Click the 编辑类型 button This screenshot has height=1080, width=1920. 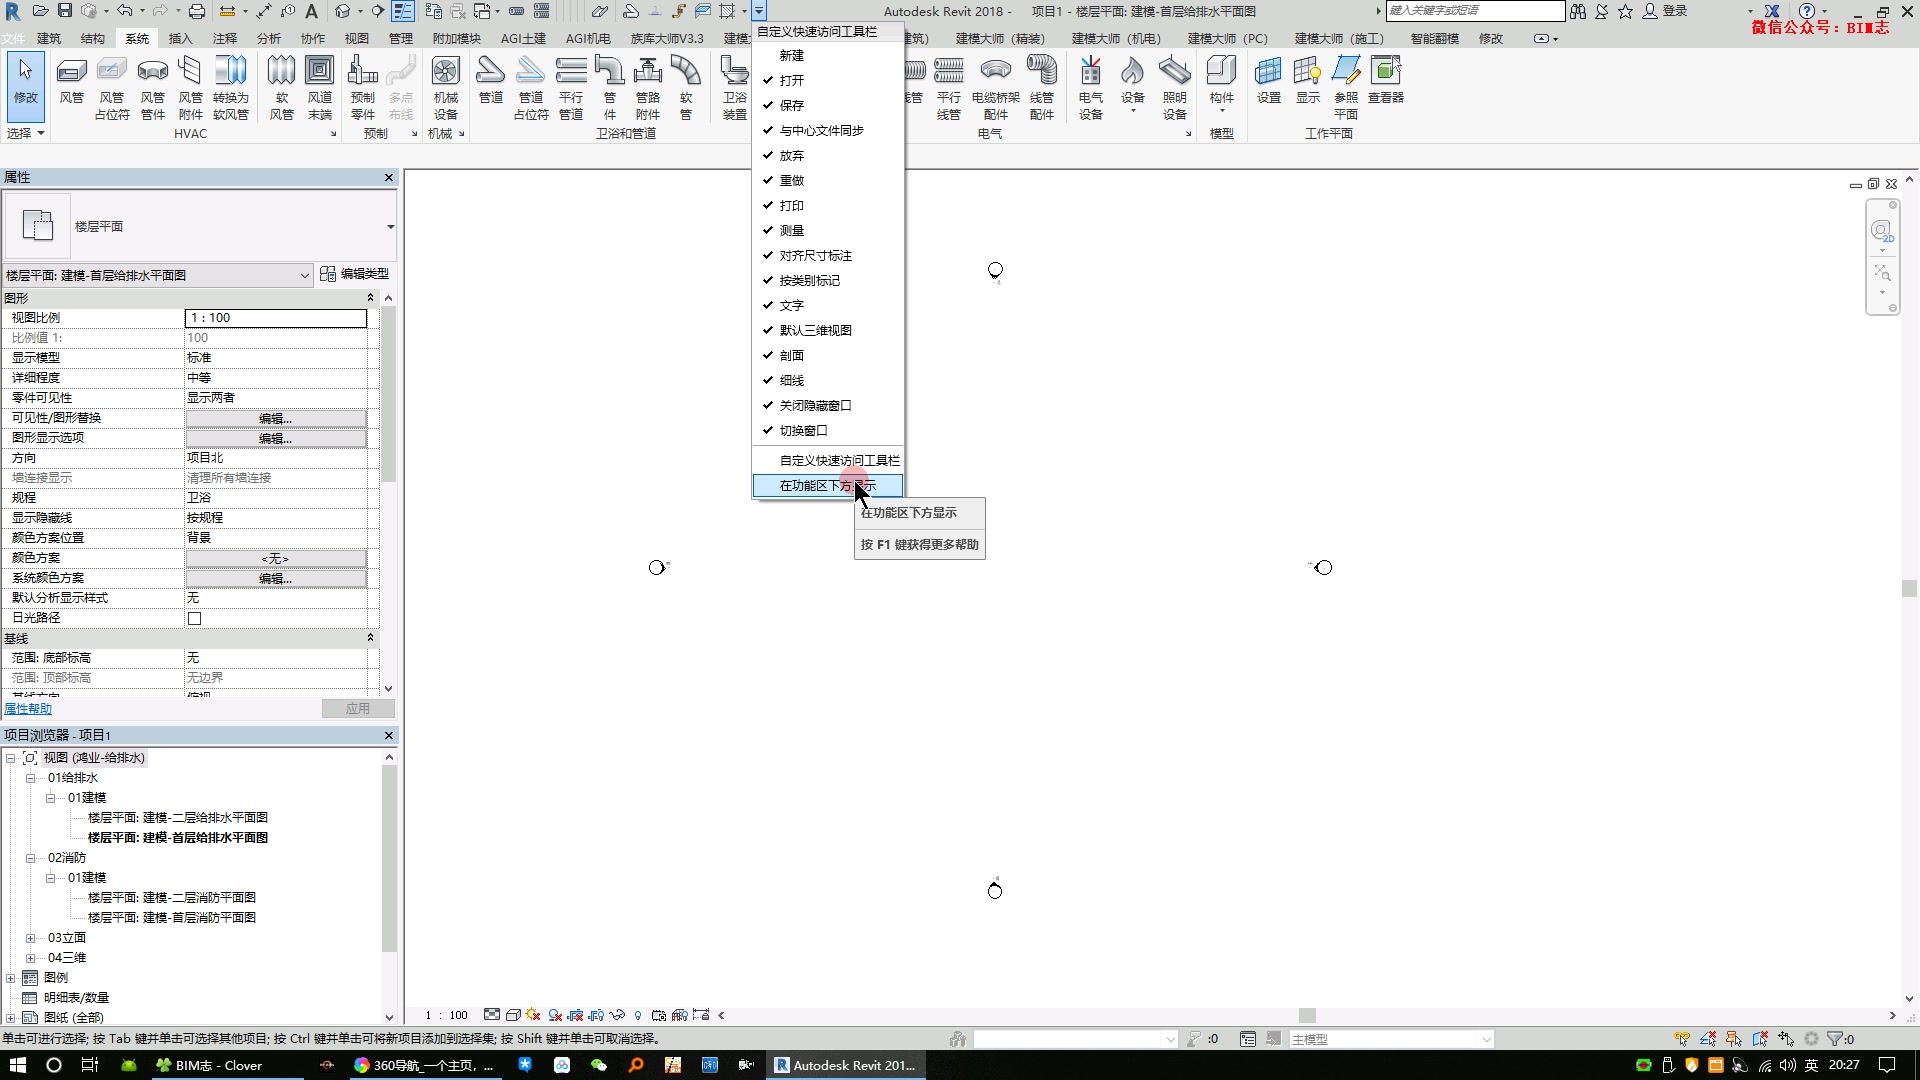click(x=355, y=274)
